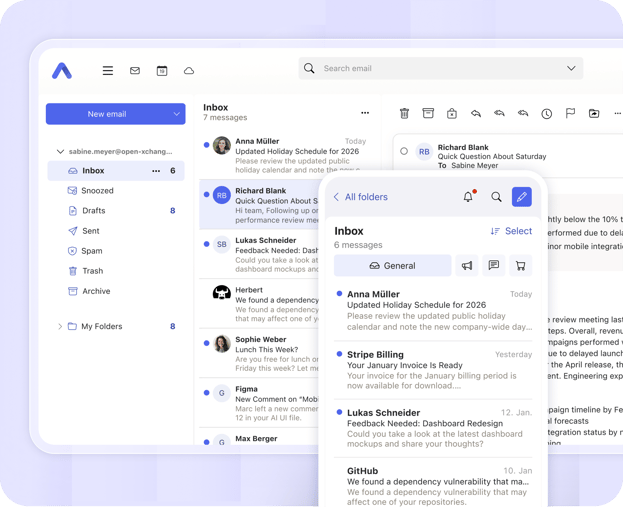
Task: Open the Figma New Comment email
Action: pos(259,403)
